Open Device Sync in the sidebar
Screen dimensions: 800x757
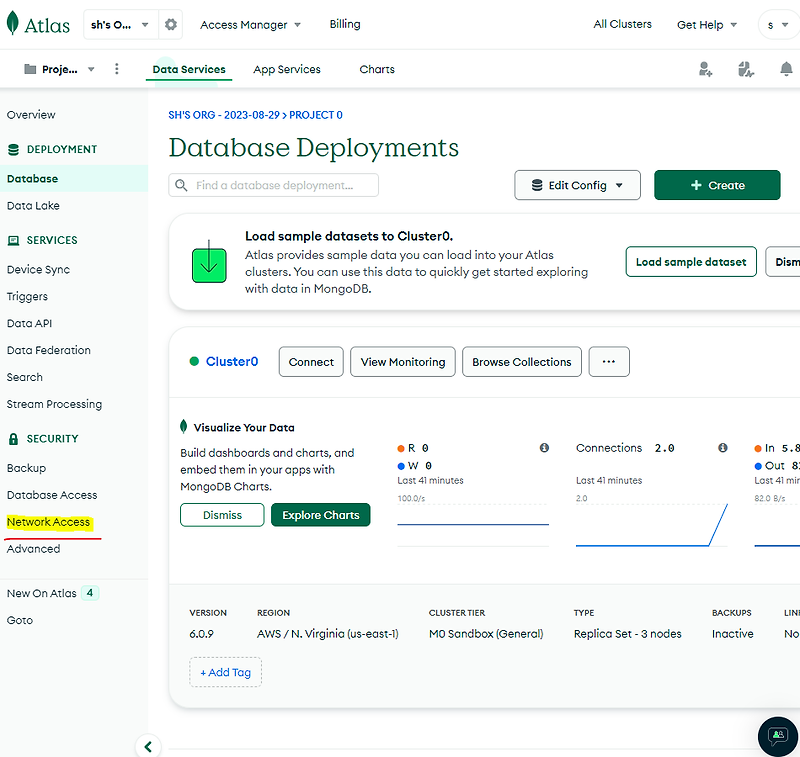[38, 269]
